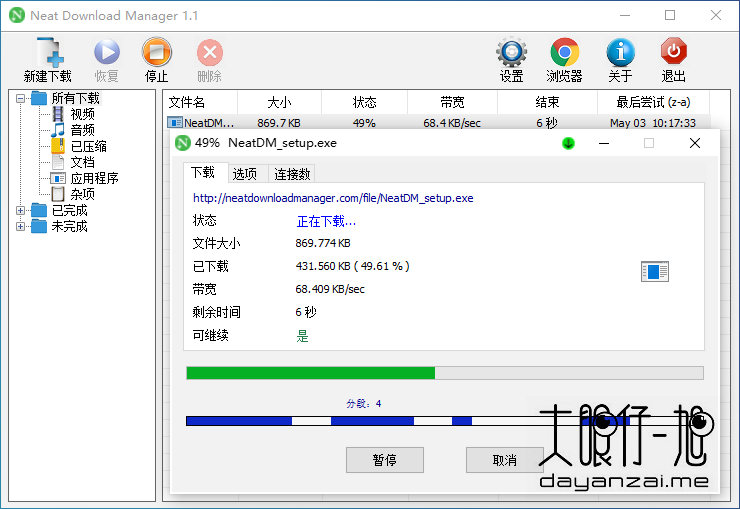
Task: Minimize the NeatDM_setup.exe progress dialog
Action: pyautogui.click(x=604, y=143)
